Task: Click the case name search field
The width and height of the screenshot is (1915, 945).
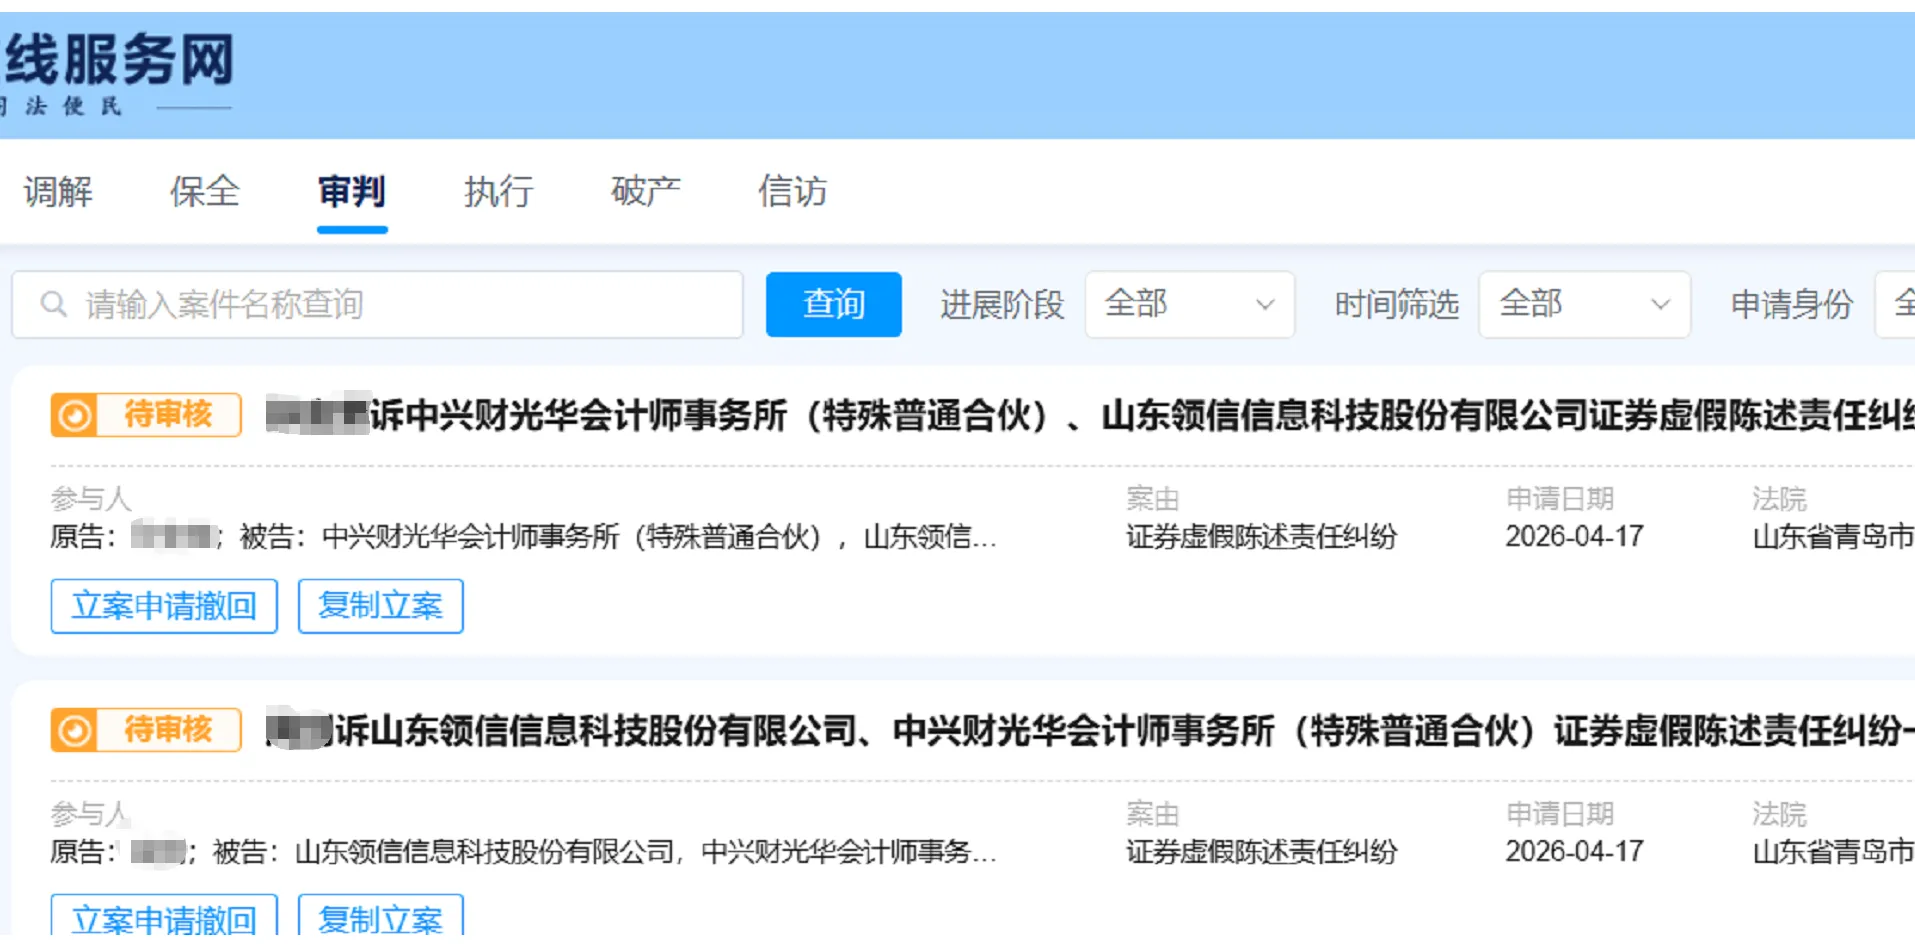Action: (377, 304)
